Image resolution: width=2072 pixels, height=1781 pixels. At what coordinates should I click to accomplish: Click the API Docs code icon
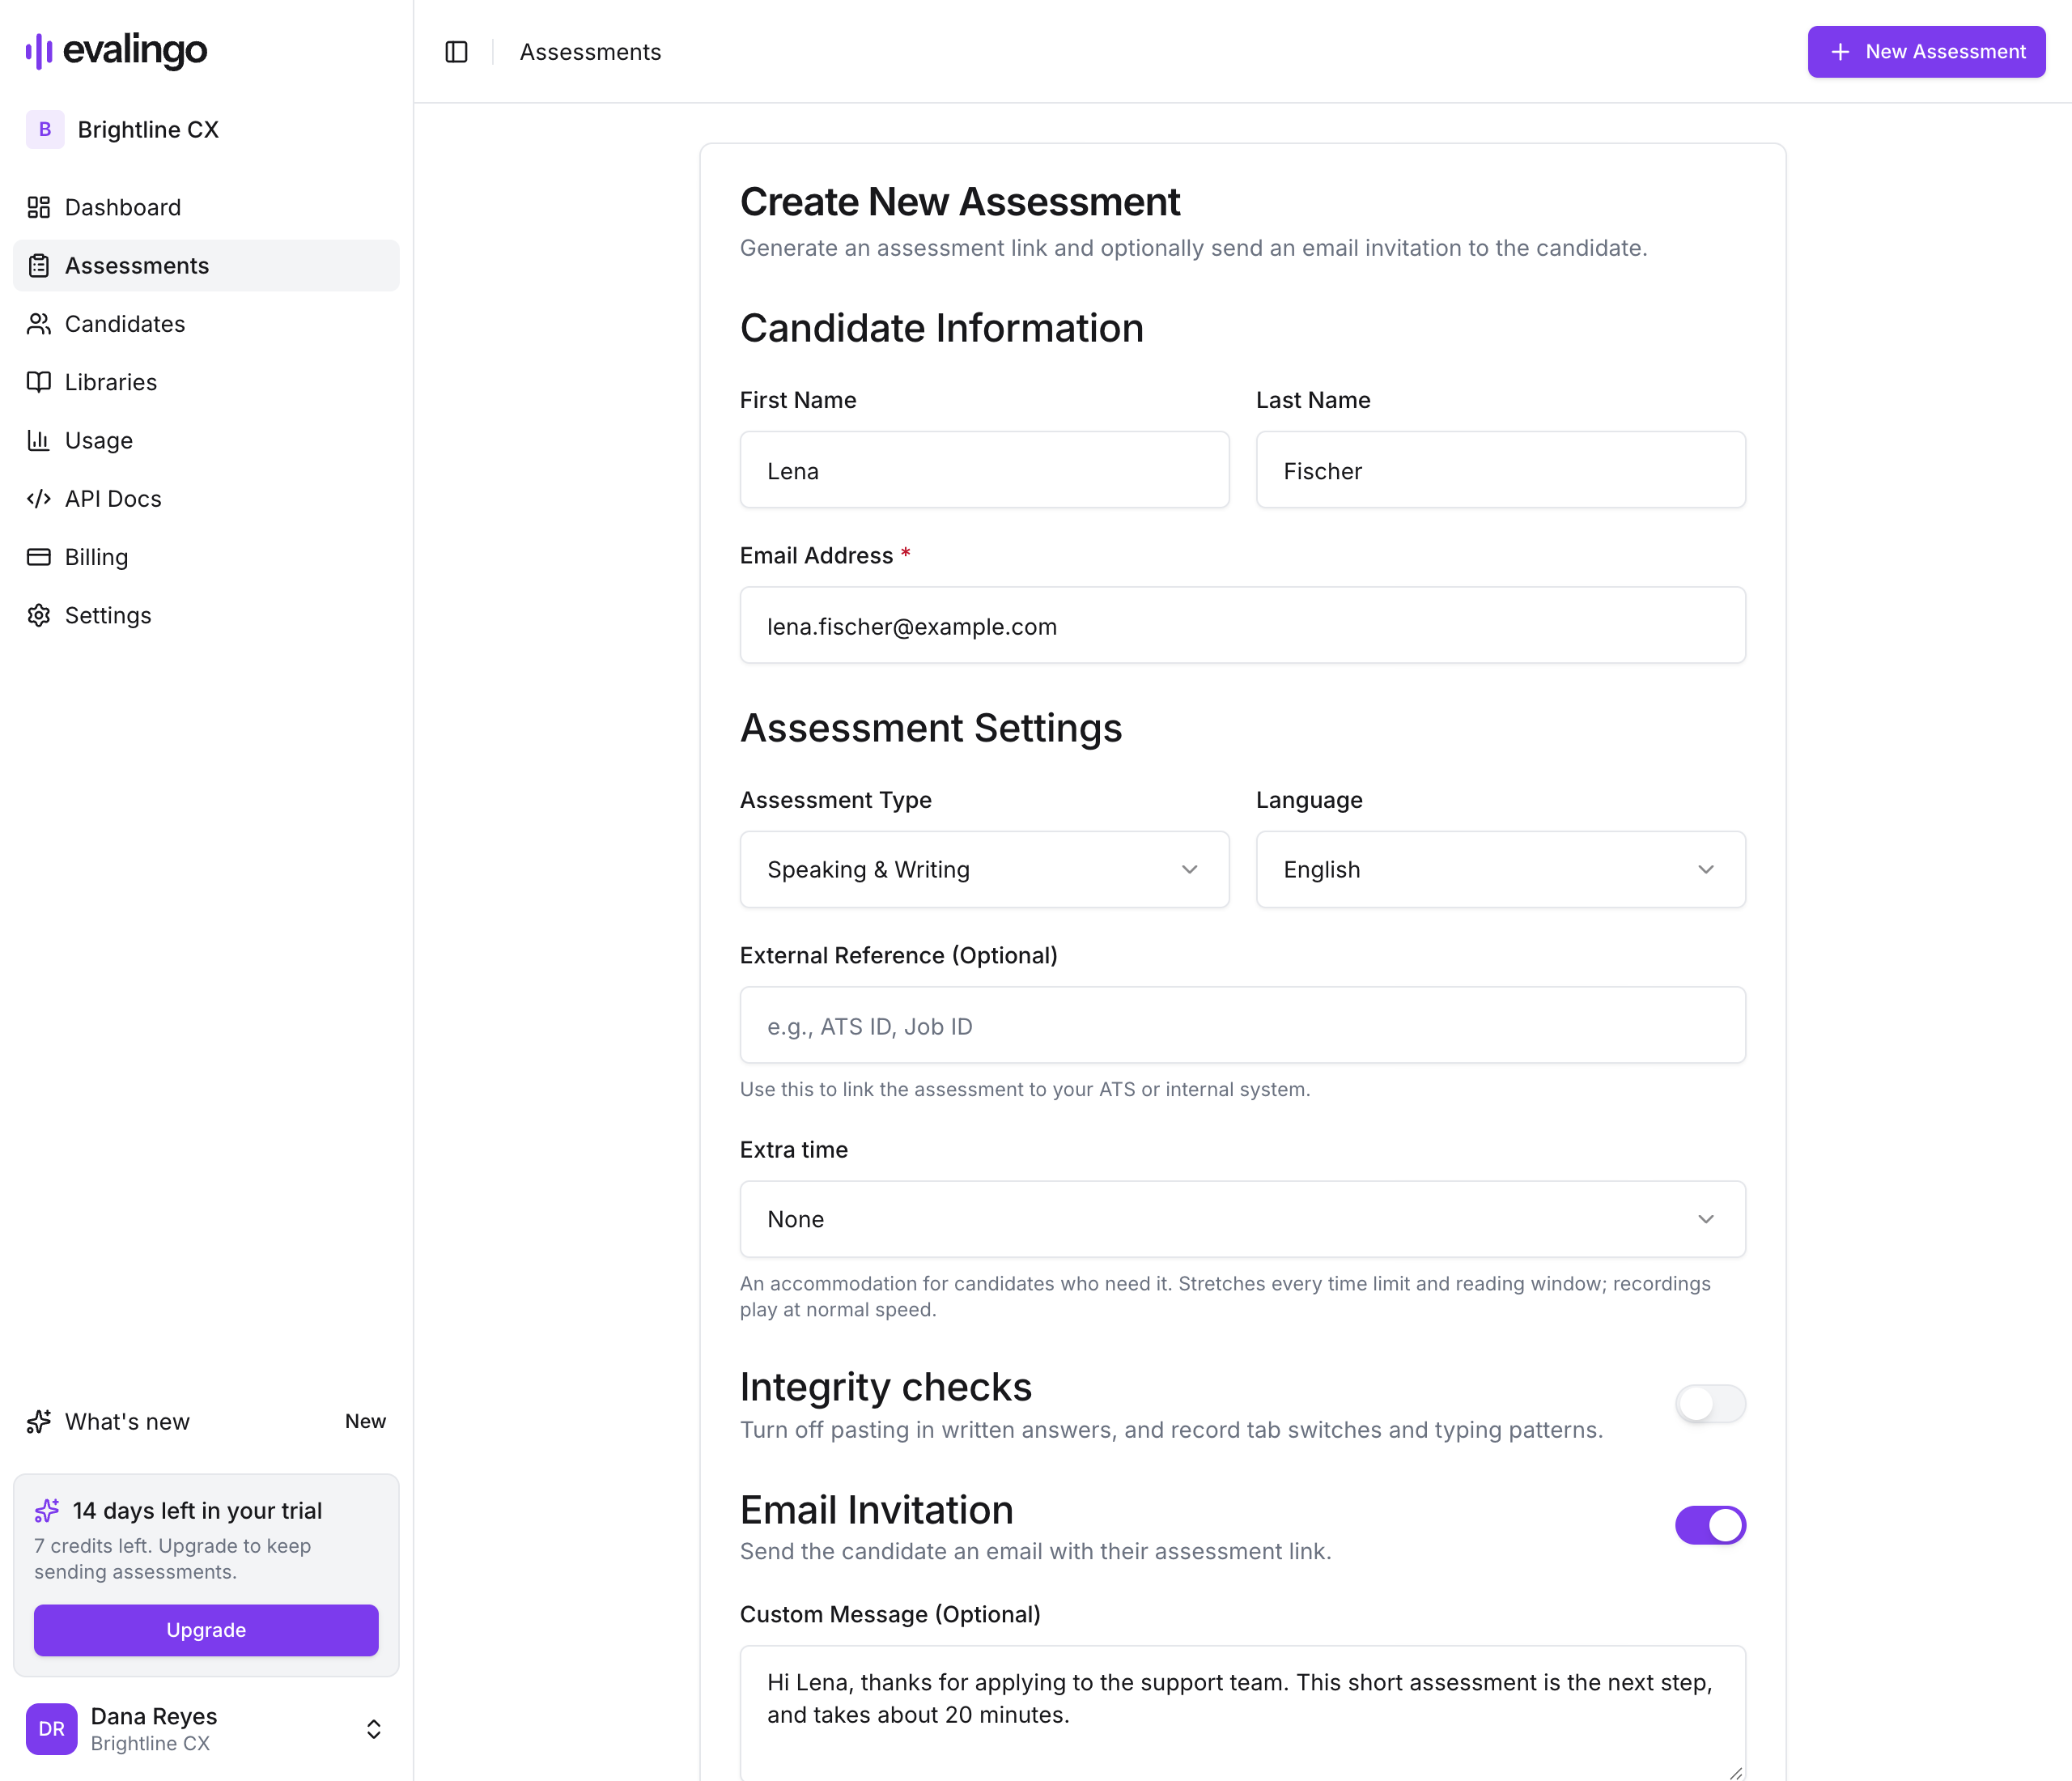coord(39,498)
